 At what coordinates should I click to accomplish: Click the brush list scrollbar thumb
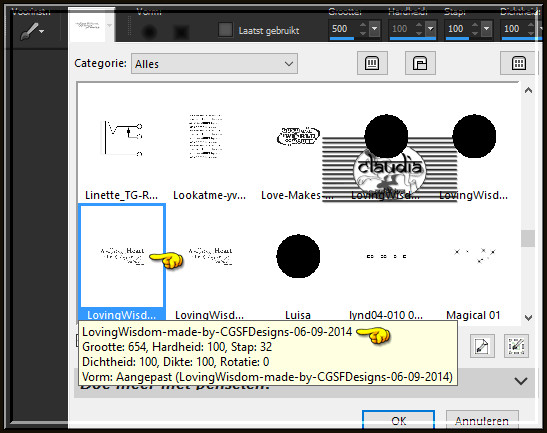(x=528, y=239)
